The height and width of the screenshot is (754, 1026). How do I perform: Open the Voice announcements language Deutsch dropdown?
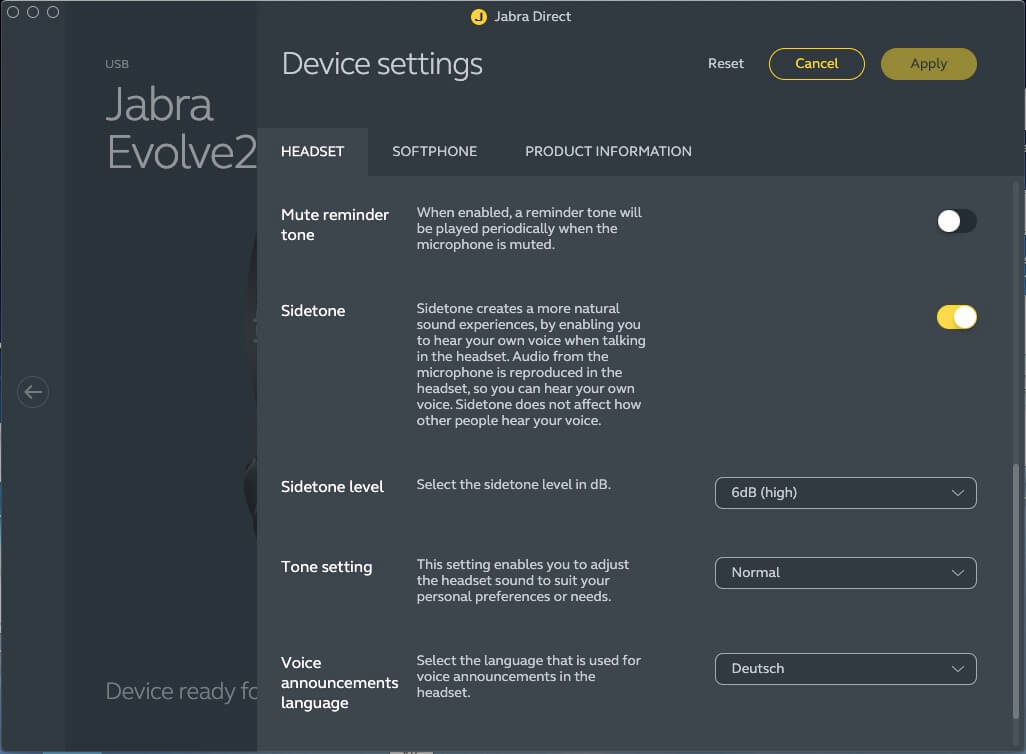pyautogui.click(x=845, y=669)
